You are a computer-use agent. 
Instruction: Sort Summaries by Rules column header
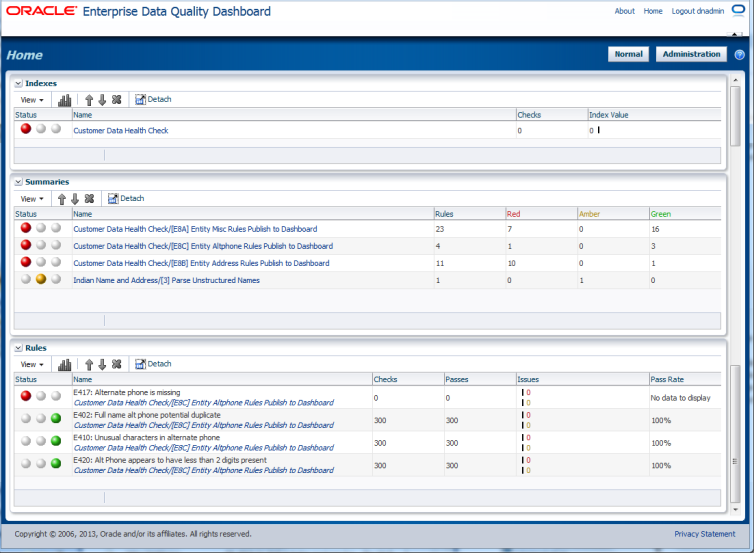tap(469, 214)
